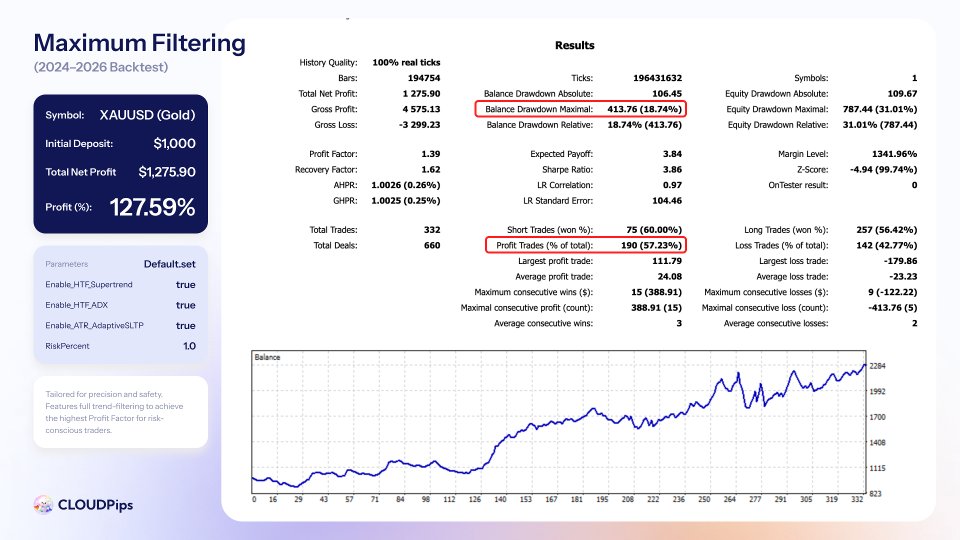Image resolution: width=960 pixels, height=540 pixels.
Task: Click the Results heading
Action: [x=574, y=45]
